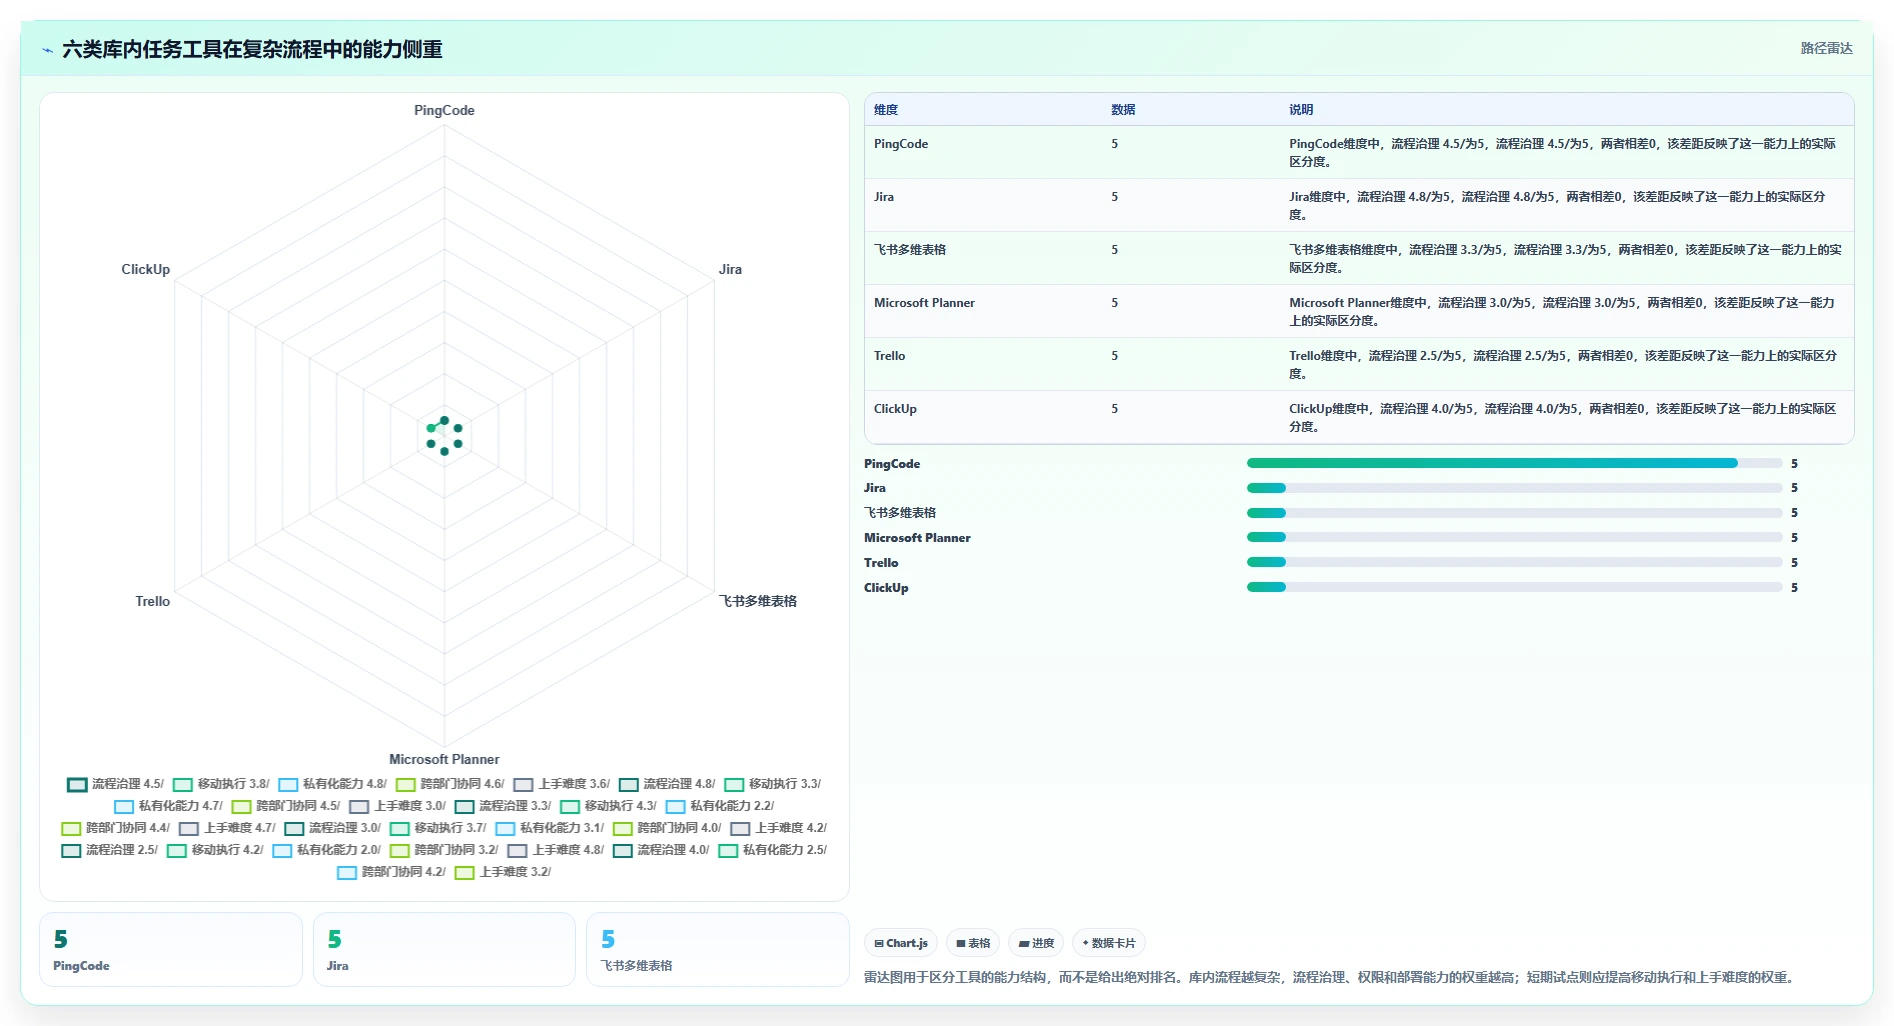
Task: Toggle legend series 流程治理 3.3/
Action: pyautogui.click(x=503, y=806)
